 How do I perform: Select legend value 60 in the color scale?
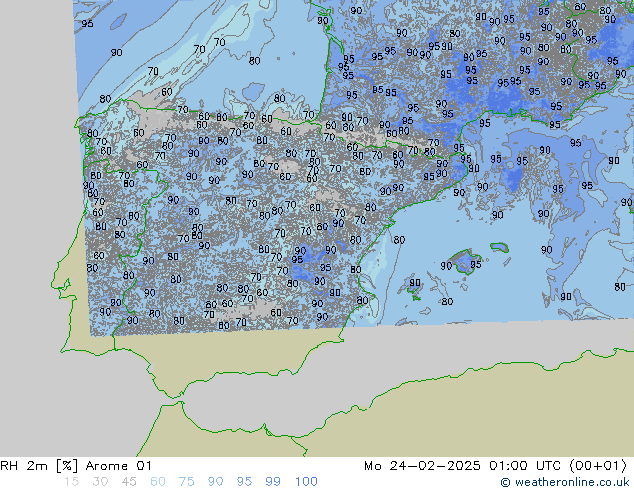point(158,482)
